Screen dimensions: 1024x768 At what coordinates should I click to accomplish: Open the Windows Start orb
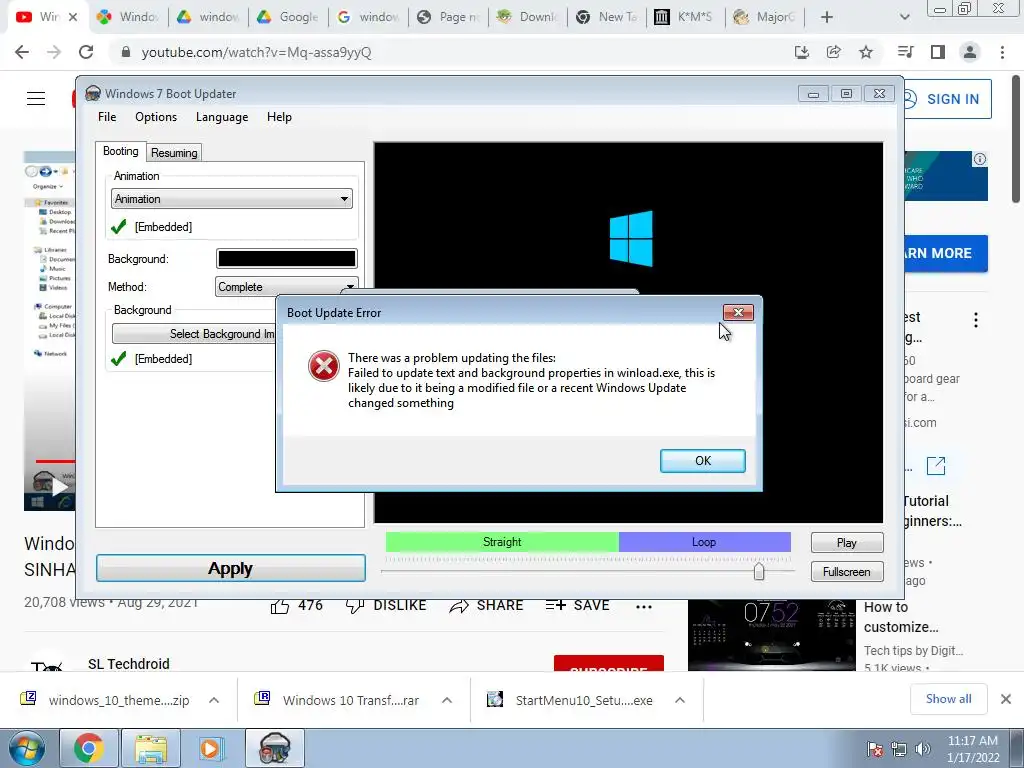27,748
